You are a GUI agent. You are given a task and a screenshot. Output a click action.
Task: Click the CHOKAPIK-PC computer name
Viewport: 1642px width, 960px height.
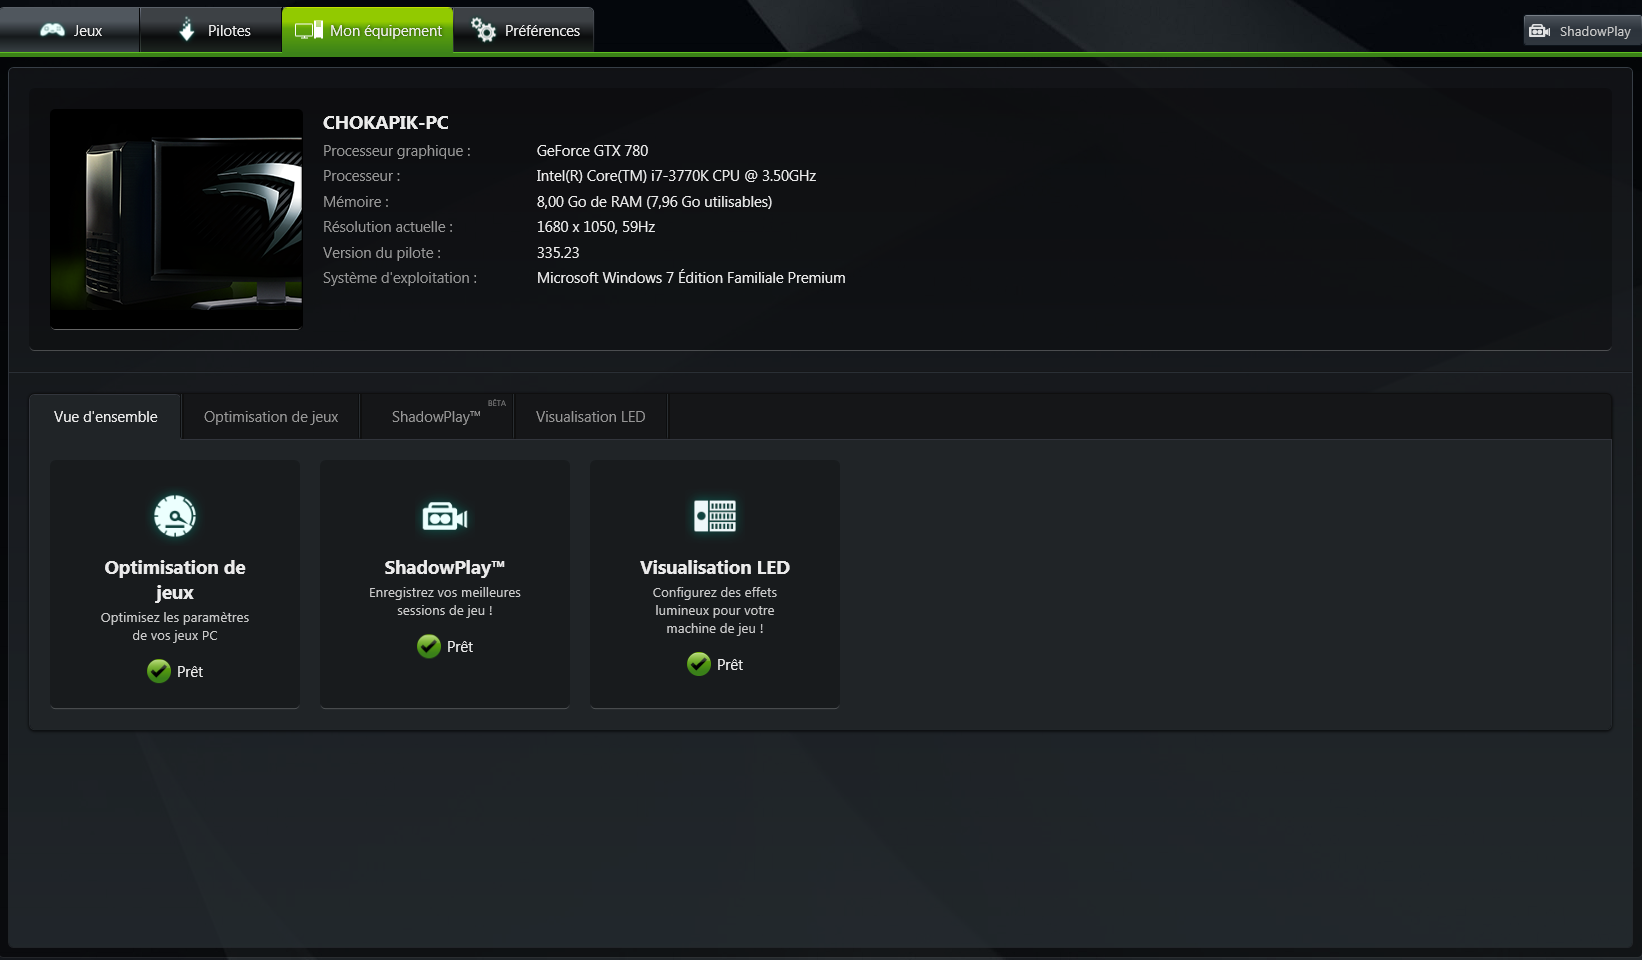tap(386, 123)
